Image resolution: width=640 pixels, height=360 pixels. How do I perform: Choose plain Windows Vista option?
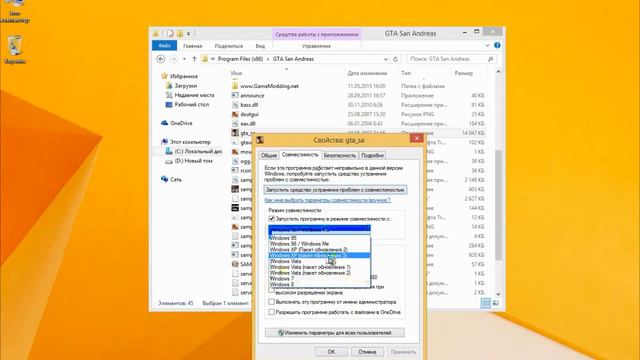(319, 261)
